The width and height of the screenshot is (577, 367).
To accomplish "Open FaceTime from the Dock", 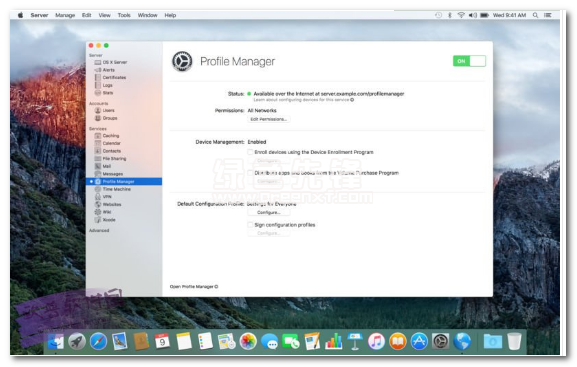I will click(291, 342).
